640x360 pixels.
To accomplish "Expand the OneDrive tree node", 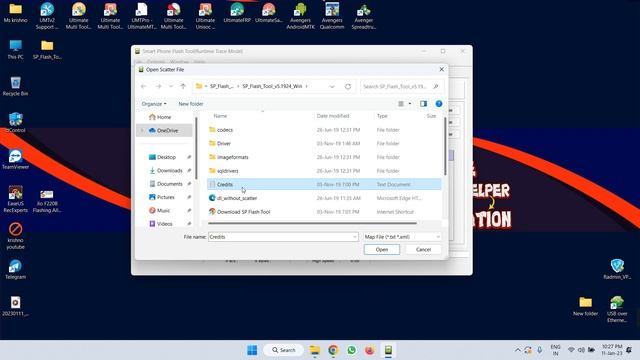I will 142,130.
